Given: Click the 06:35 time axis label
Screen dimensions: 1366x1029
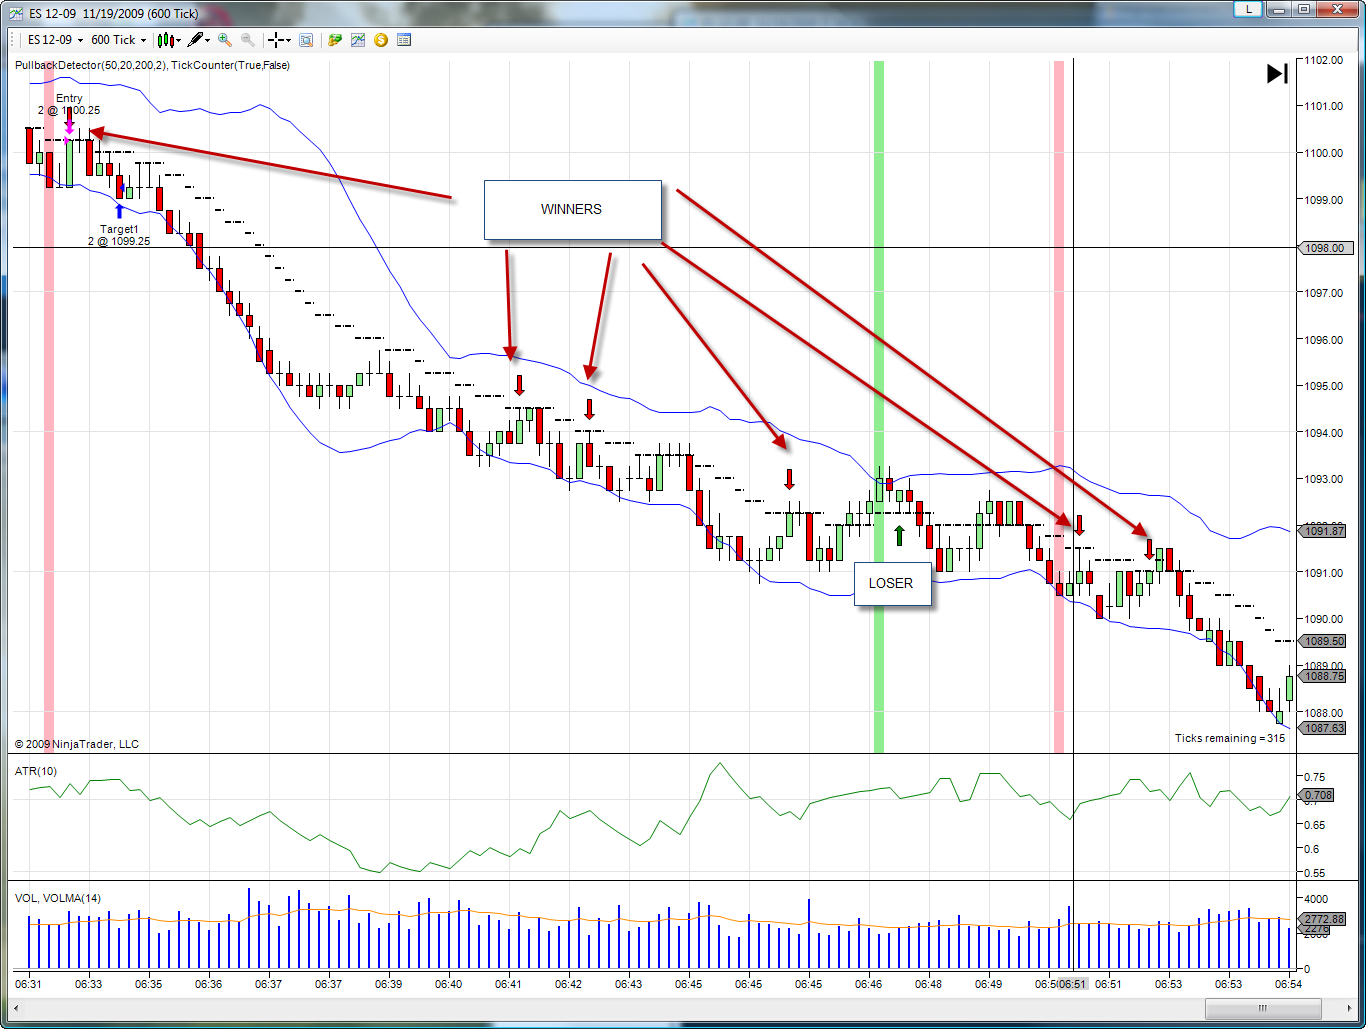Looking at the screenshot, I should coord(149,985).
